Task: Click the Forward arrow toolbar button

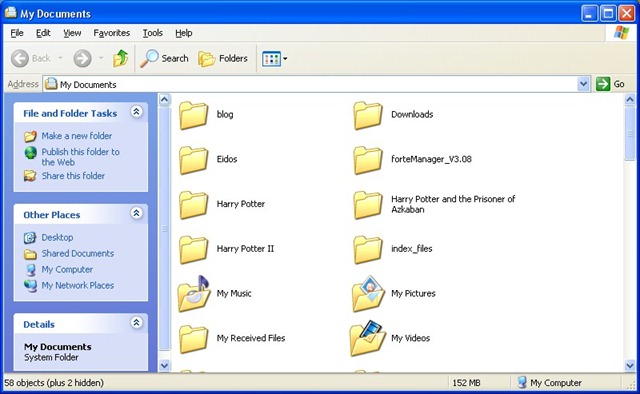Action: point(82,58)
